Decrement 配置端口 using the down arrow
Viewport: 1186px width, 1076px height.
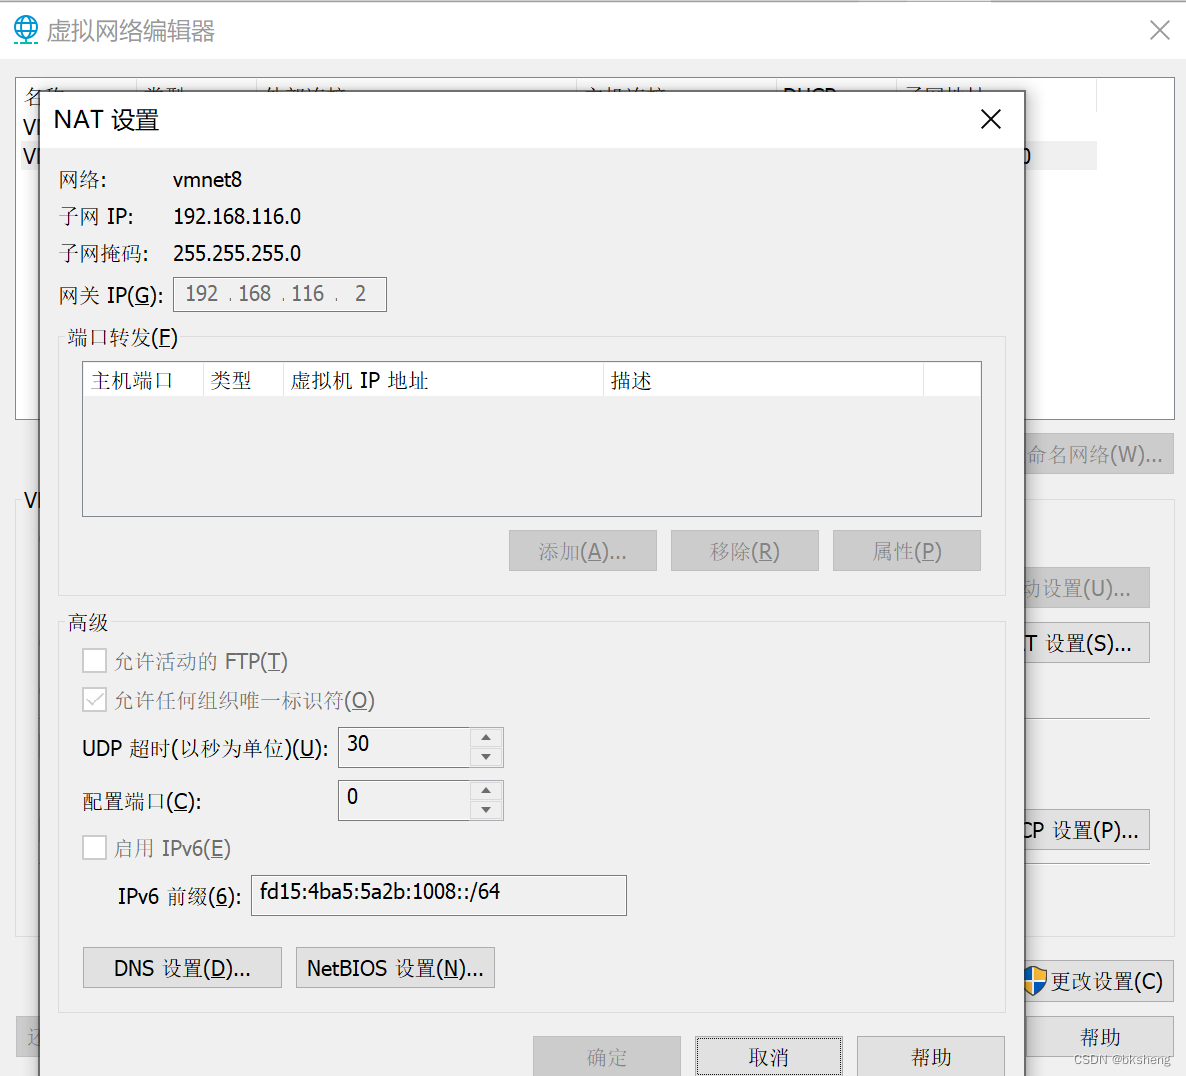click(487, 807)
